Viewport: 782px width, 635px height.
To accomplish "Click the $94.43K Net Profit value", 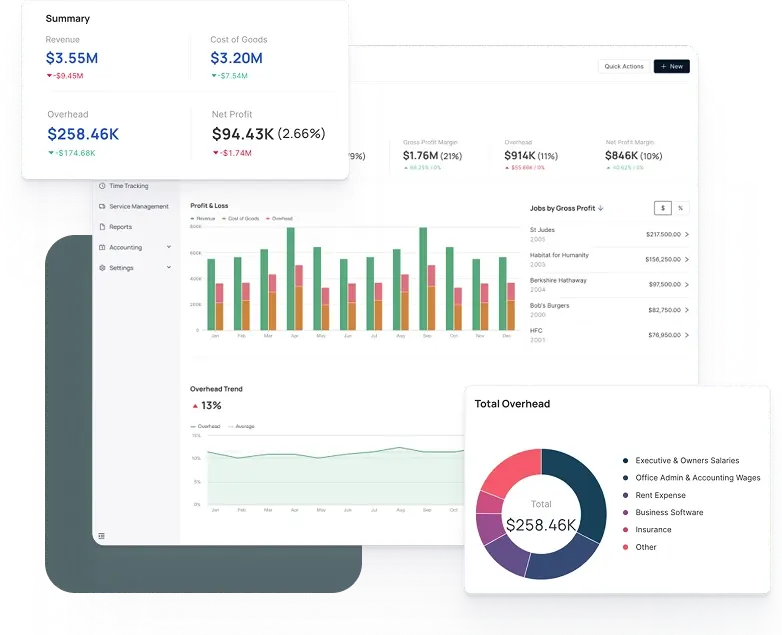I will coord(243,134).
